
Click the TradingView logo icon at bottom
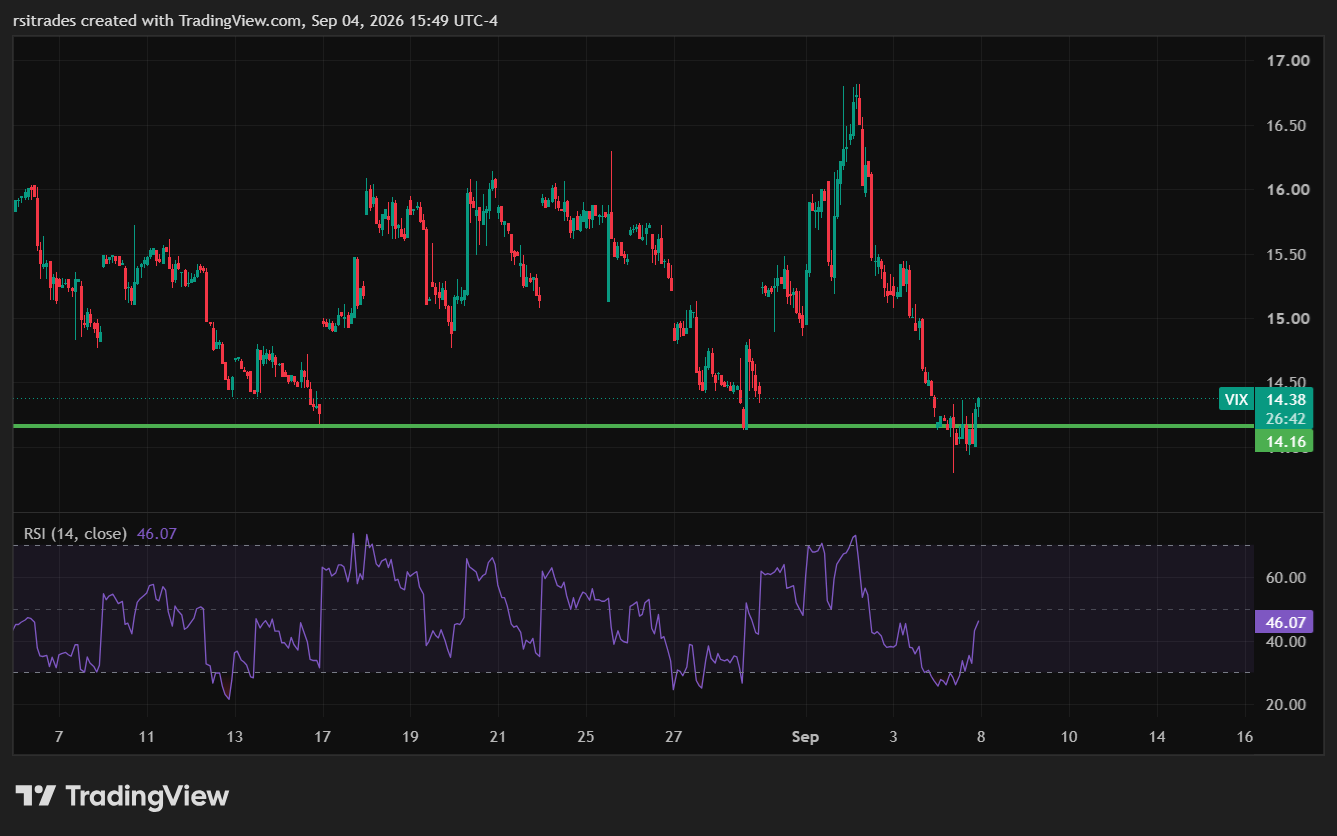[x=36, y=796]
